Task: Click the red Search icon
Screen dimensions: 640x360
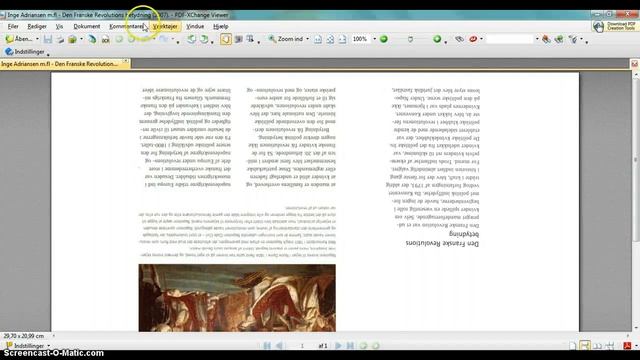Action: (x=473, y=39)
